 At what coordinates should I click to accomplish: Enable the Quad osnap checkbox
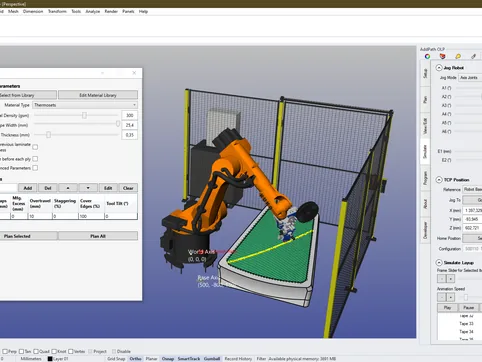(x=36, y=351)
